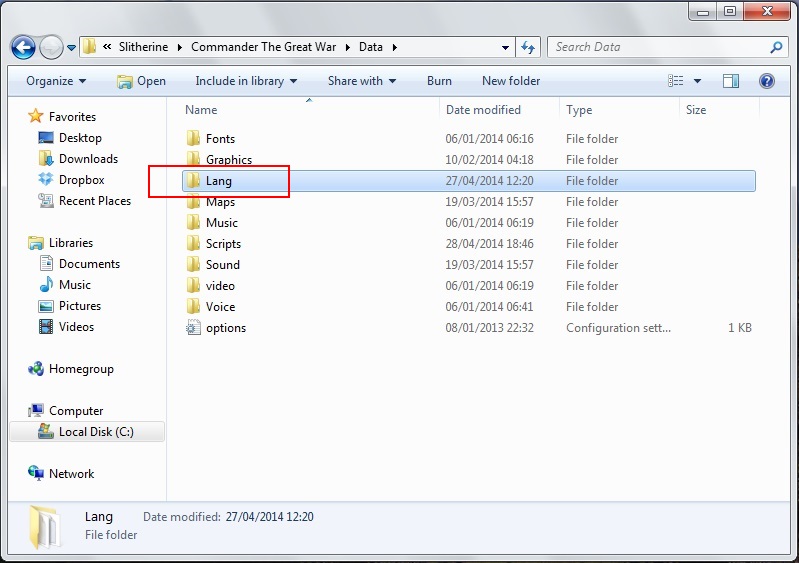799x563 pixels.
Task: Click the Music library note icon
Action: 46,285
